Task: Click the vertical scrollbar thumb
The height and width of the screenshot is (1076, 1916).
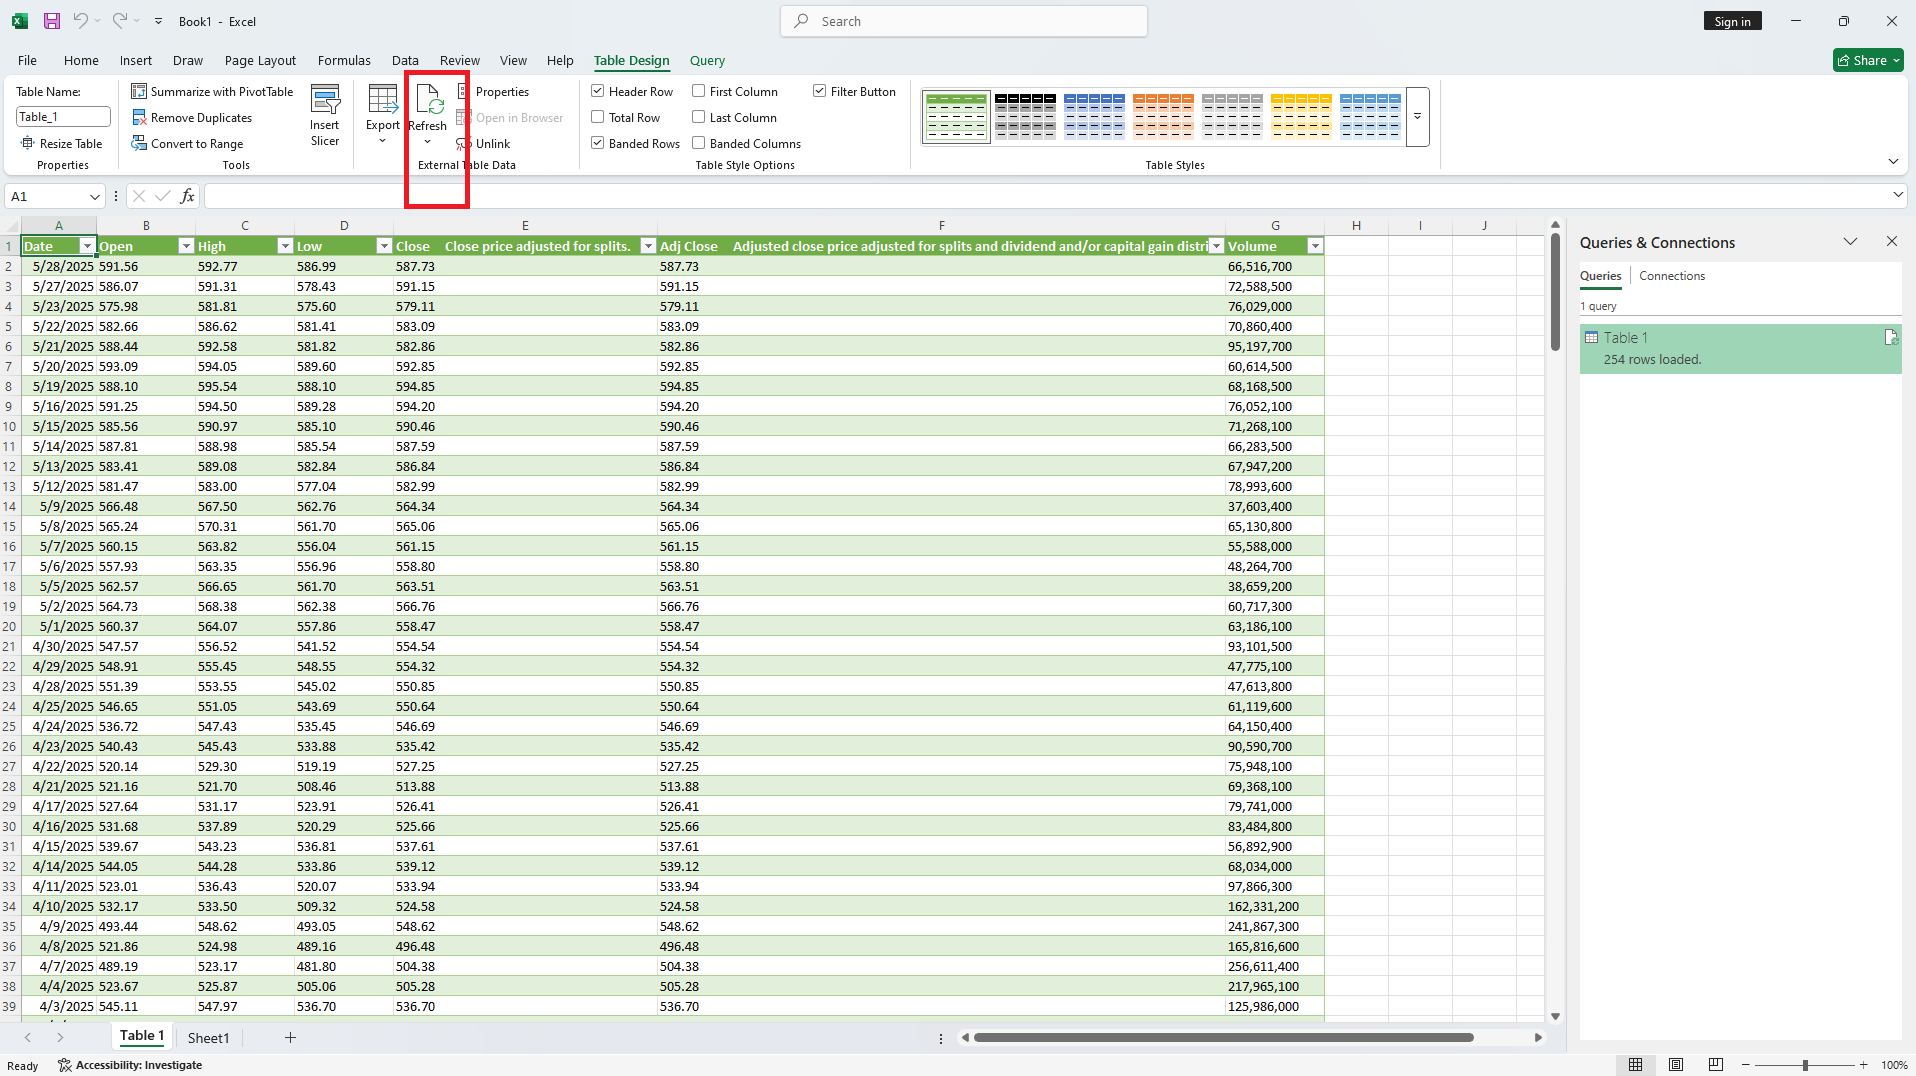Action: (x=1555, y=291)
